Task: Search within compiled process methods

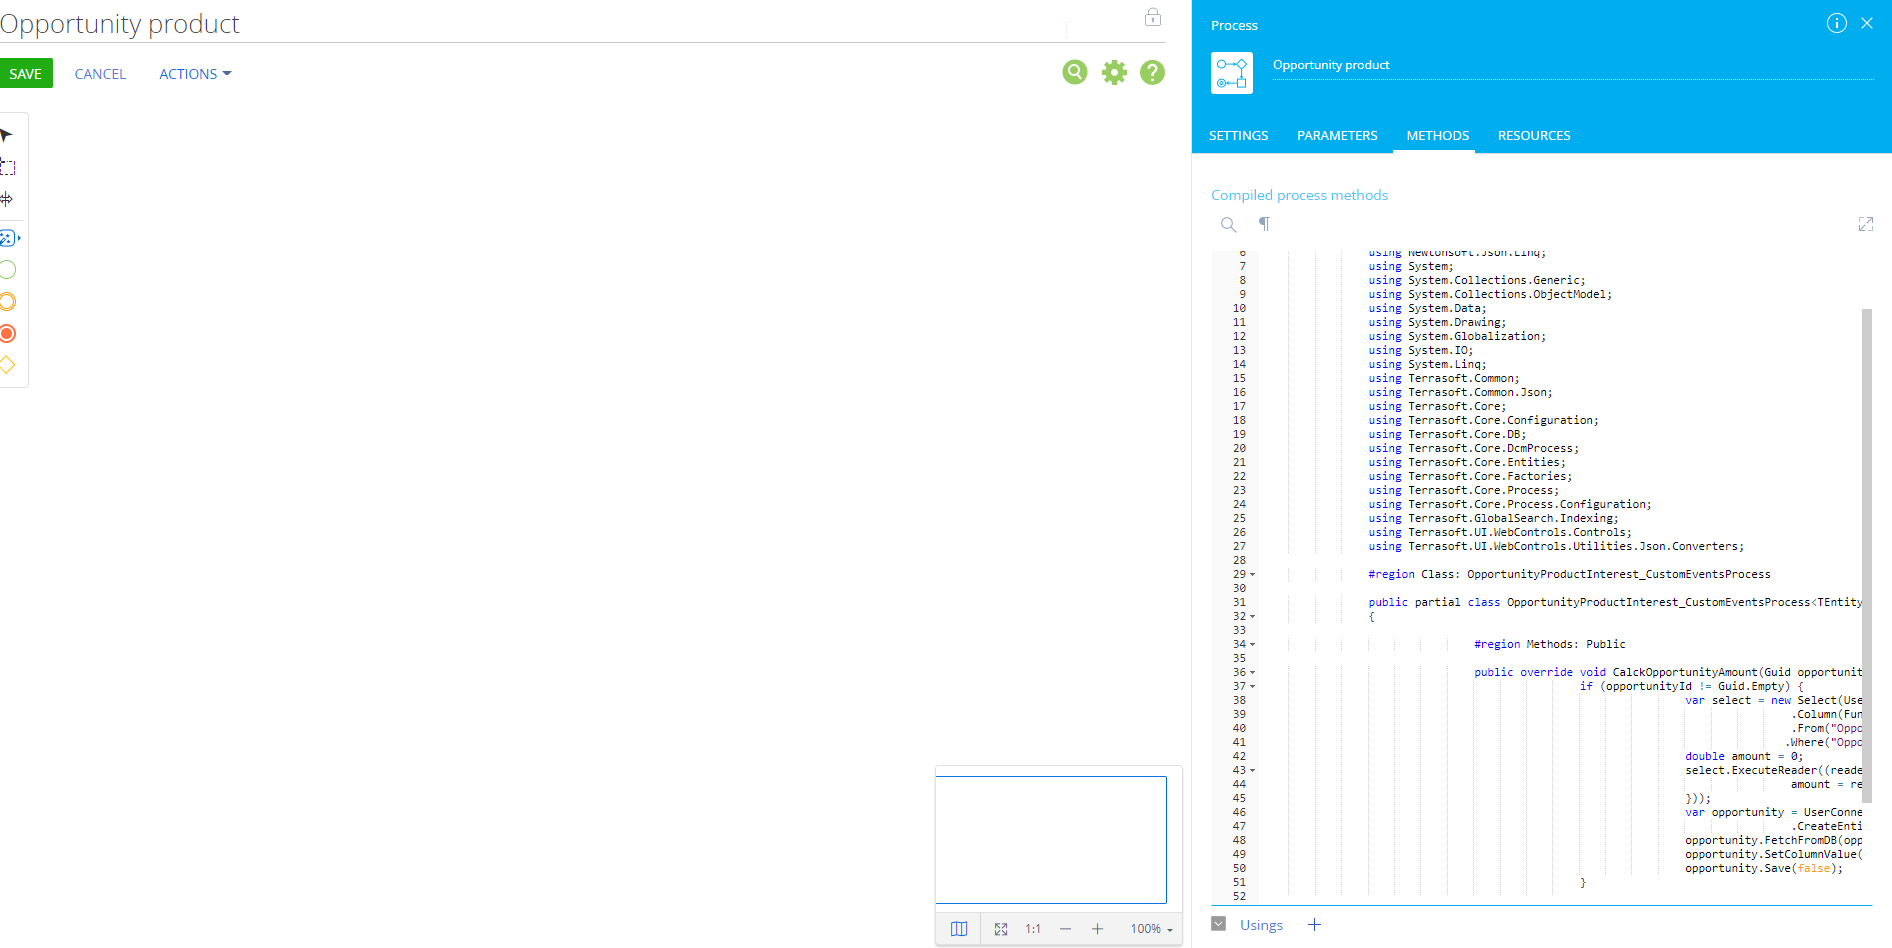Action: tap(1229, 224)
